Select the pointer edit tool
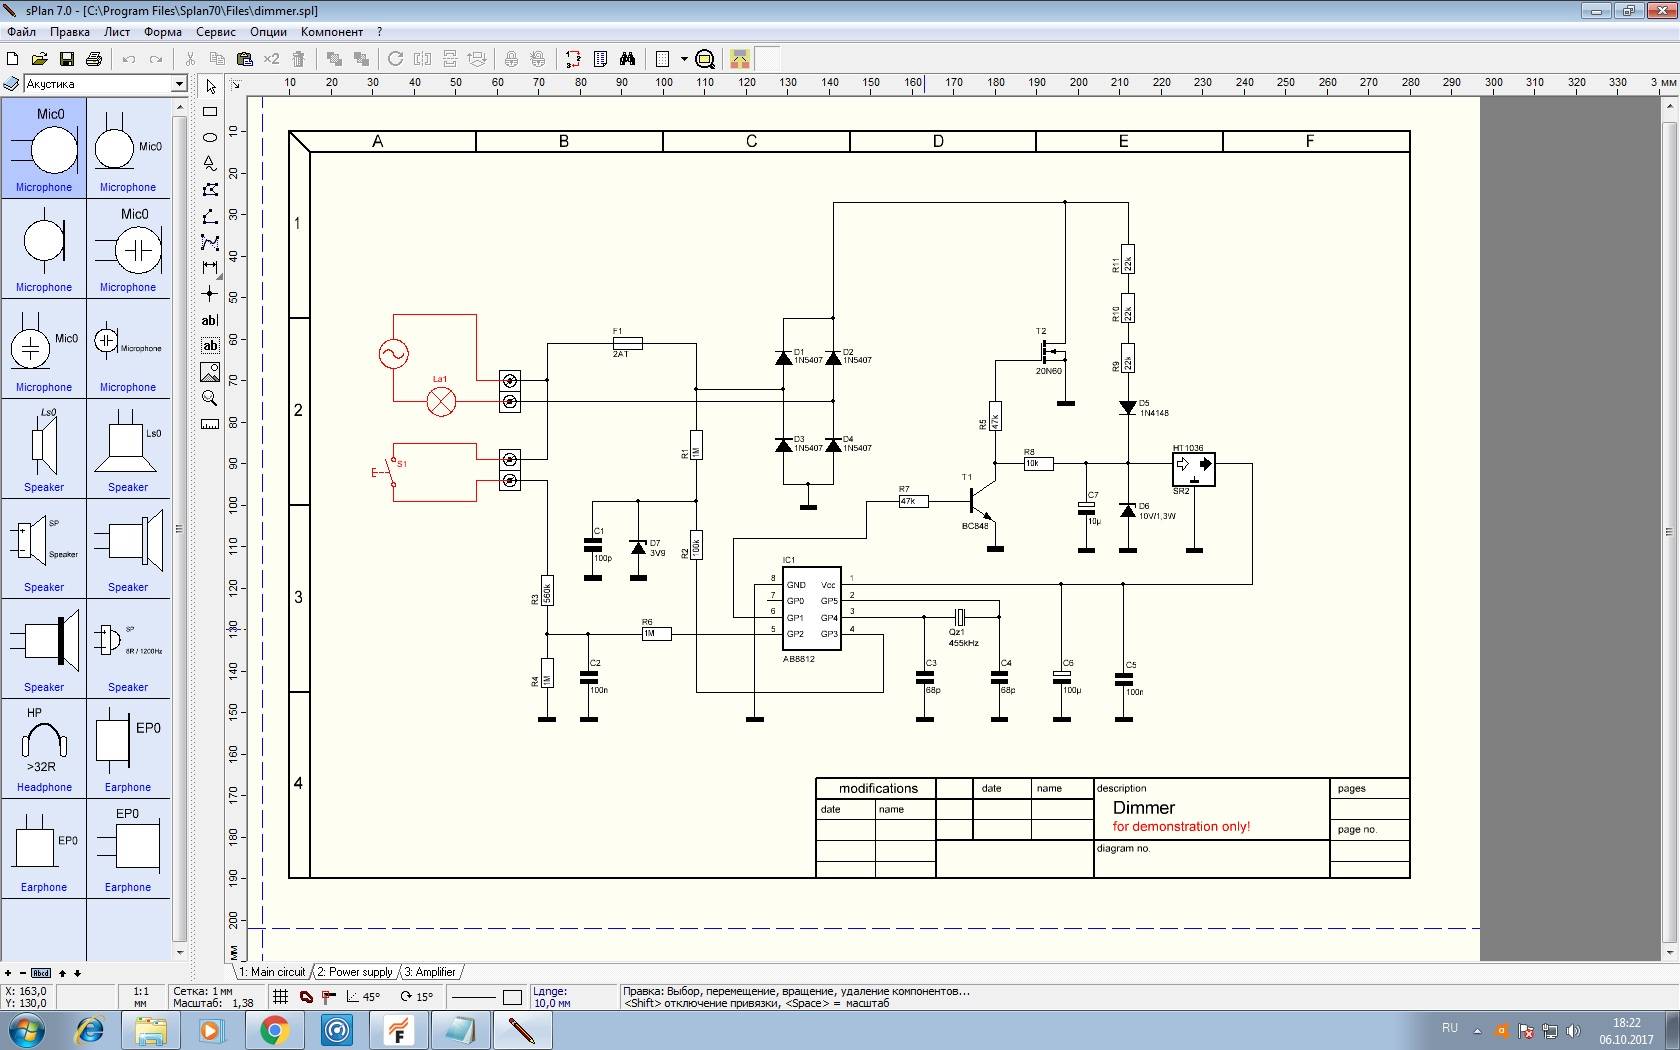 210,87
